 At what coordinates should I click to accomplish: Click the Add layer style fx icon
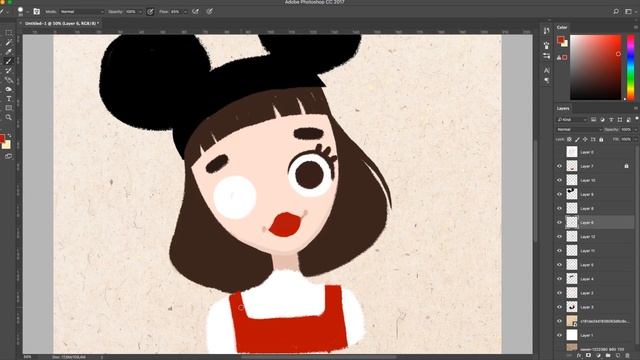click(x=579, y=356)
